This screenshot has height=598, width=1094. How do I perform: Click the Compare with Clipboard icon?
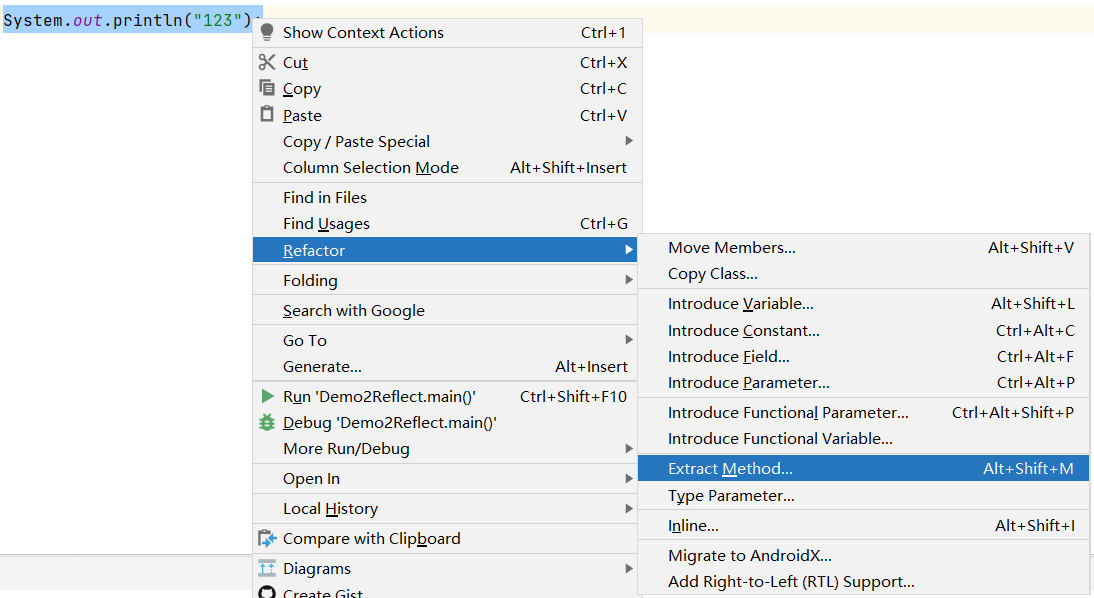(x=267, y=538)
